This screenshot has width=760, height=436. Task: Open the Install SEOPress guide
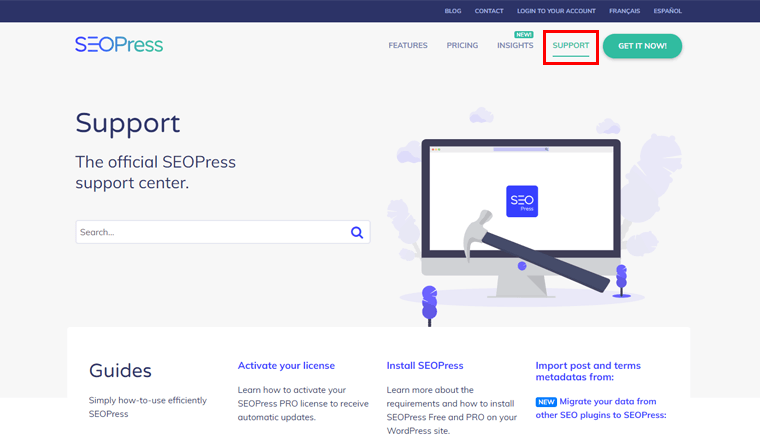pyautogui.click(x=425, y=366)
